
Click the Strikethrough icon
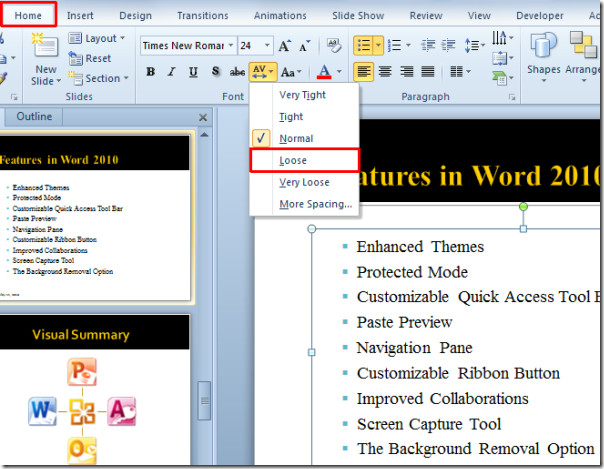(237, 72)
